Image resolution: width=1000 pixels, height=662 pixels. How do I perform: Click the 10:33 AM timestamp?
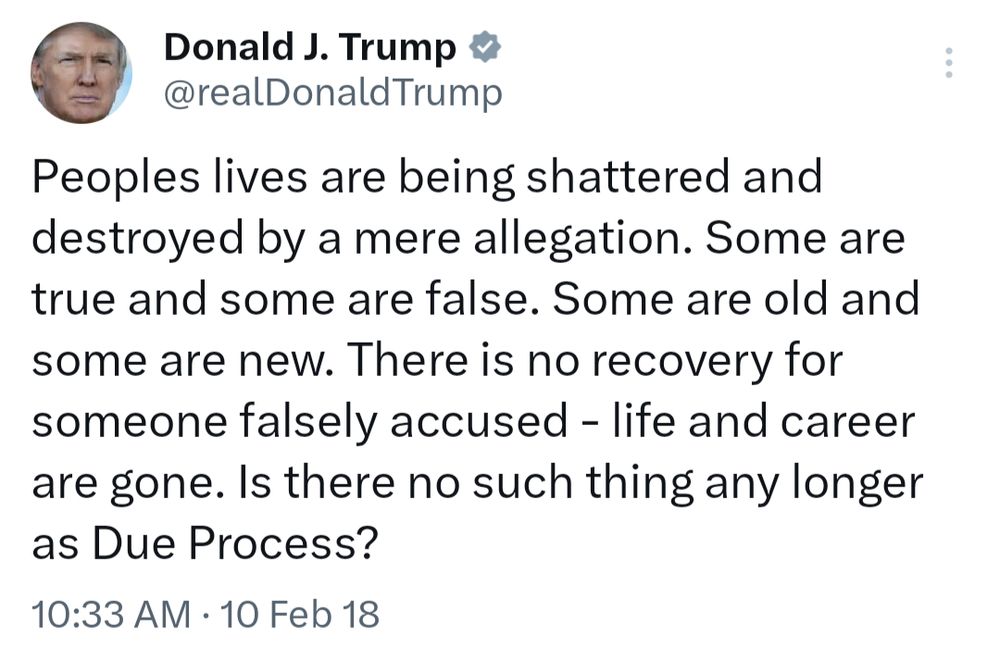coord(112,614)
